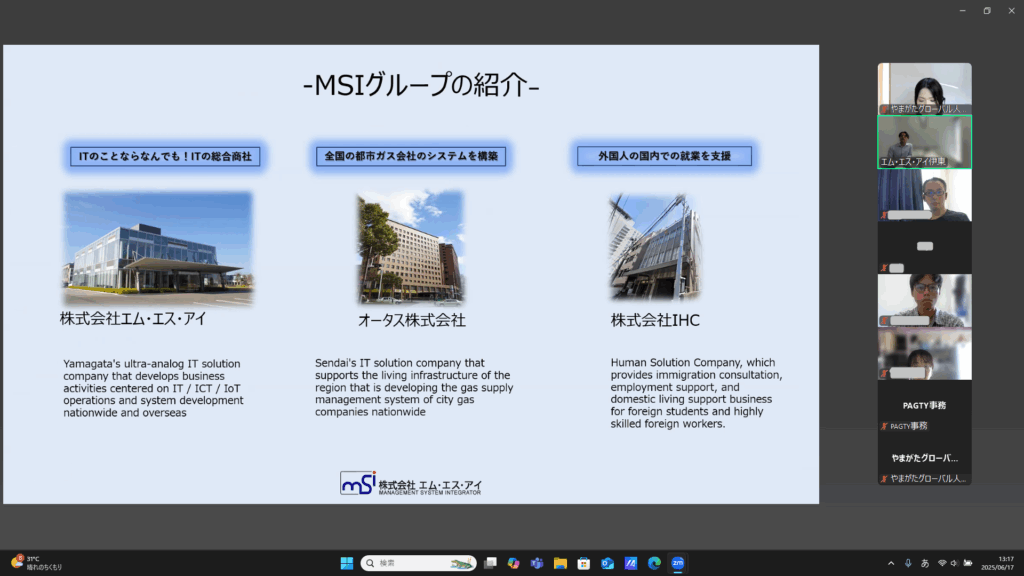Select the エム・エス・アイ伊東 speaker video tile
Viewport: 1024px width, 576px height.
(924, 142)
